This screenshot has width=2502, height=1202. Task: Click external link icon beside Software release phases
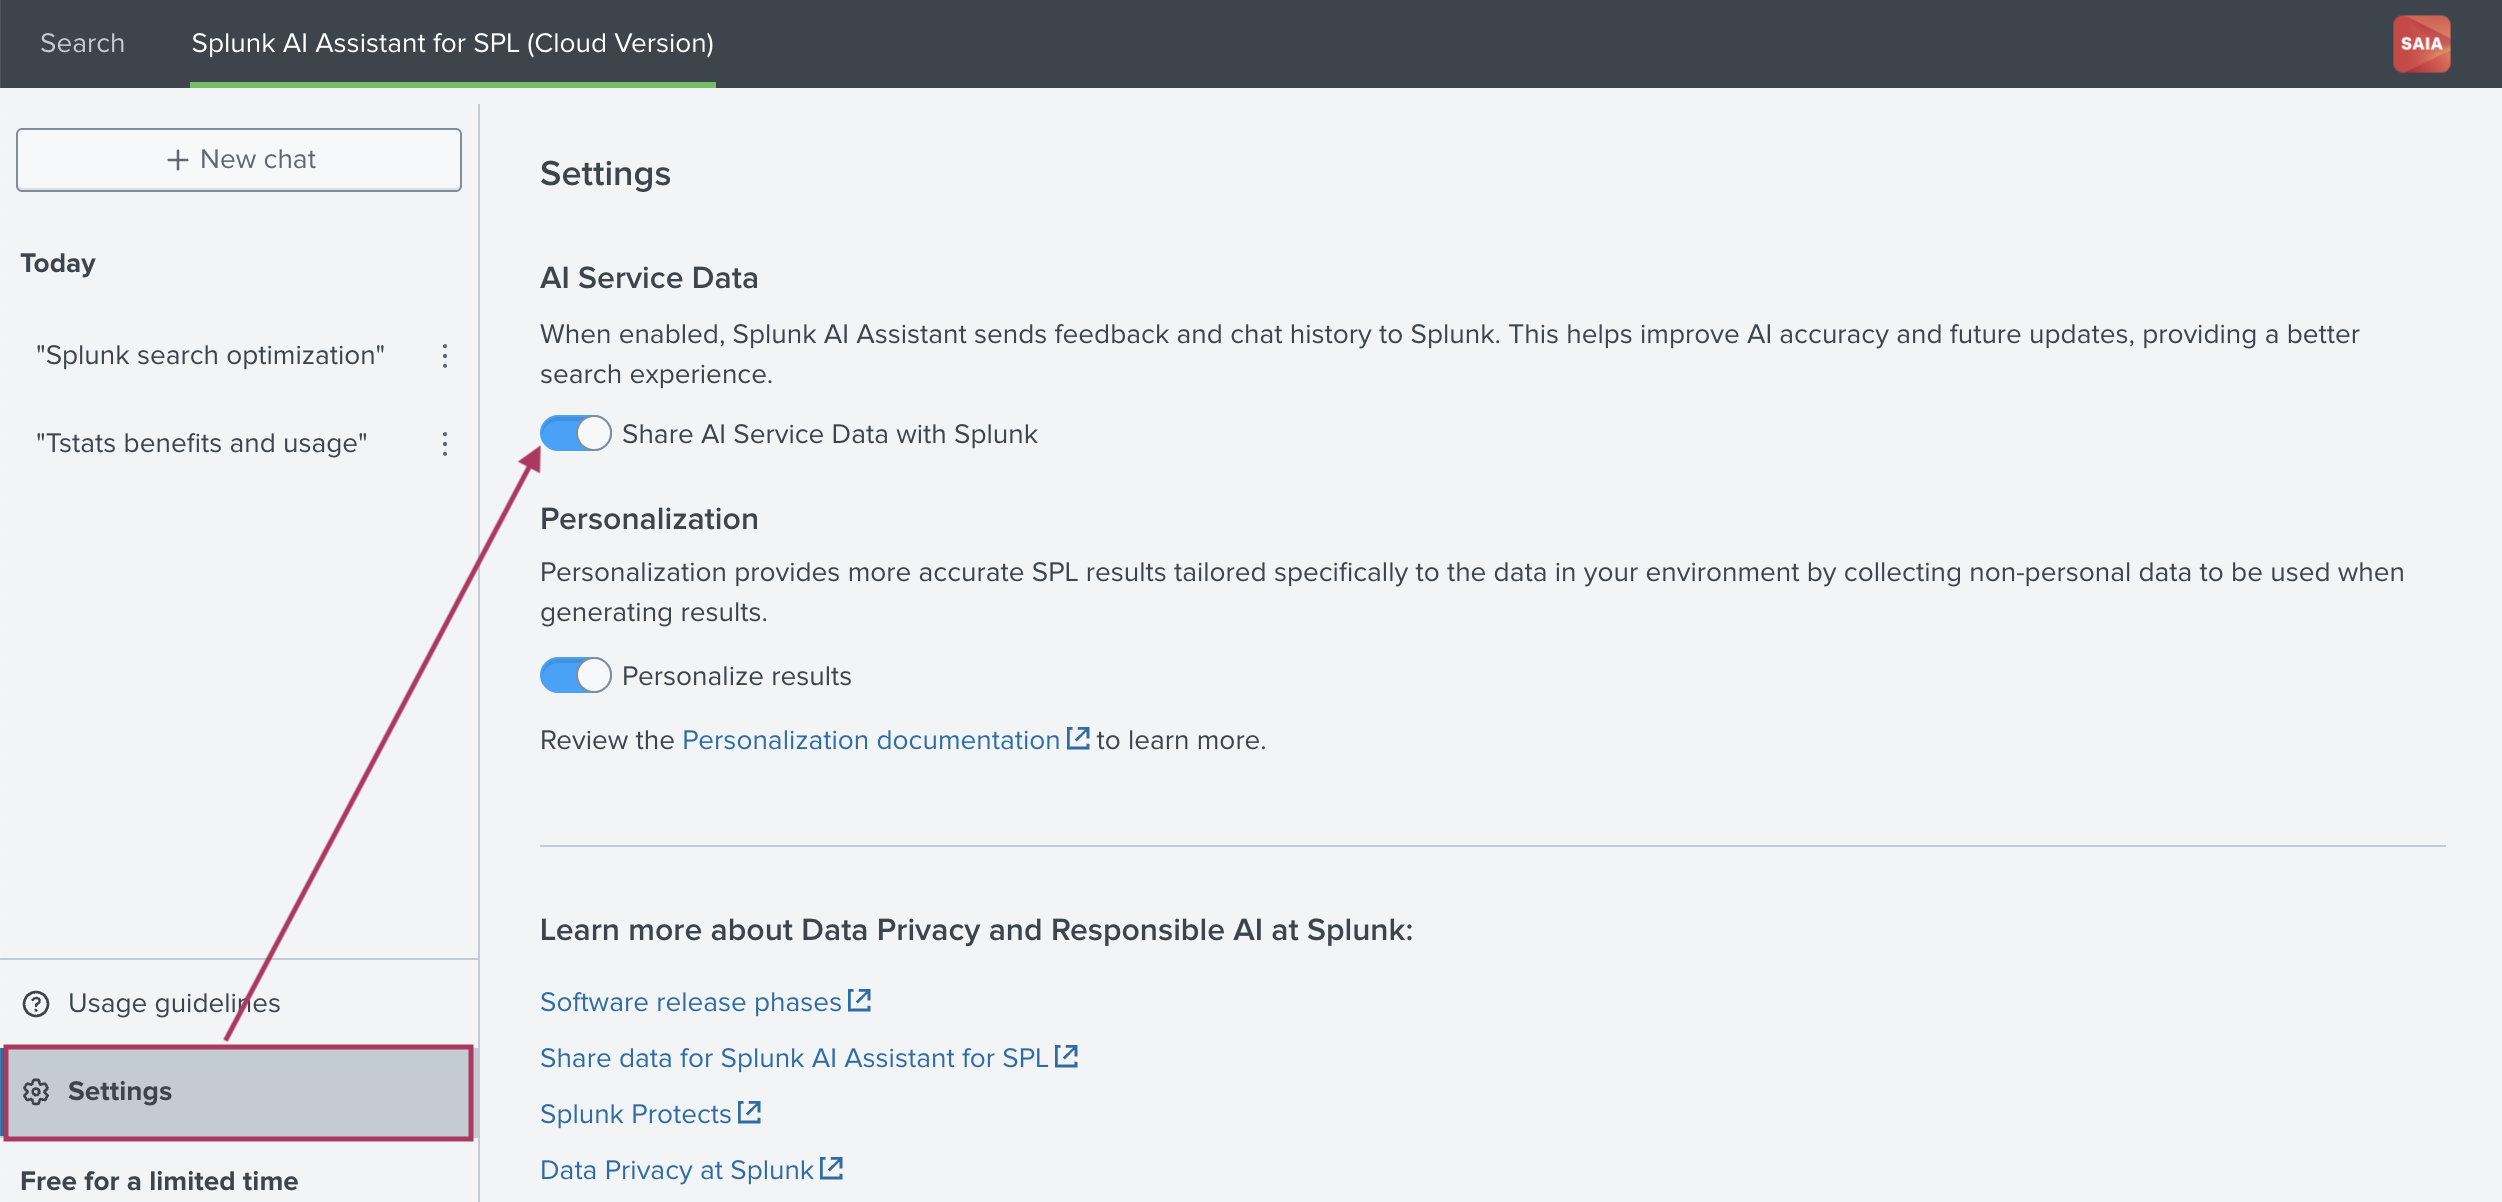click(860, 1000)
